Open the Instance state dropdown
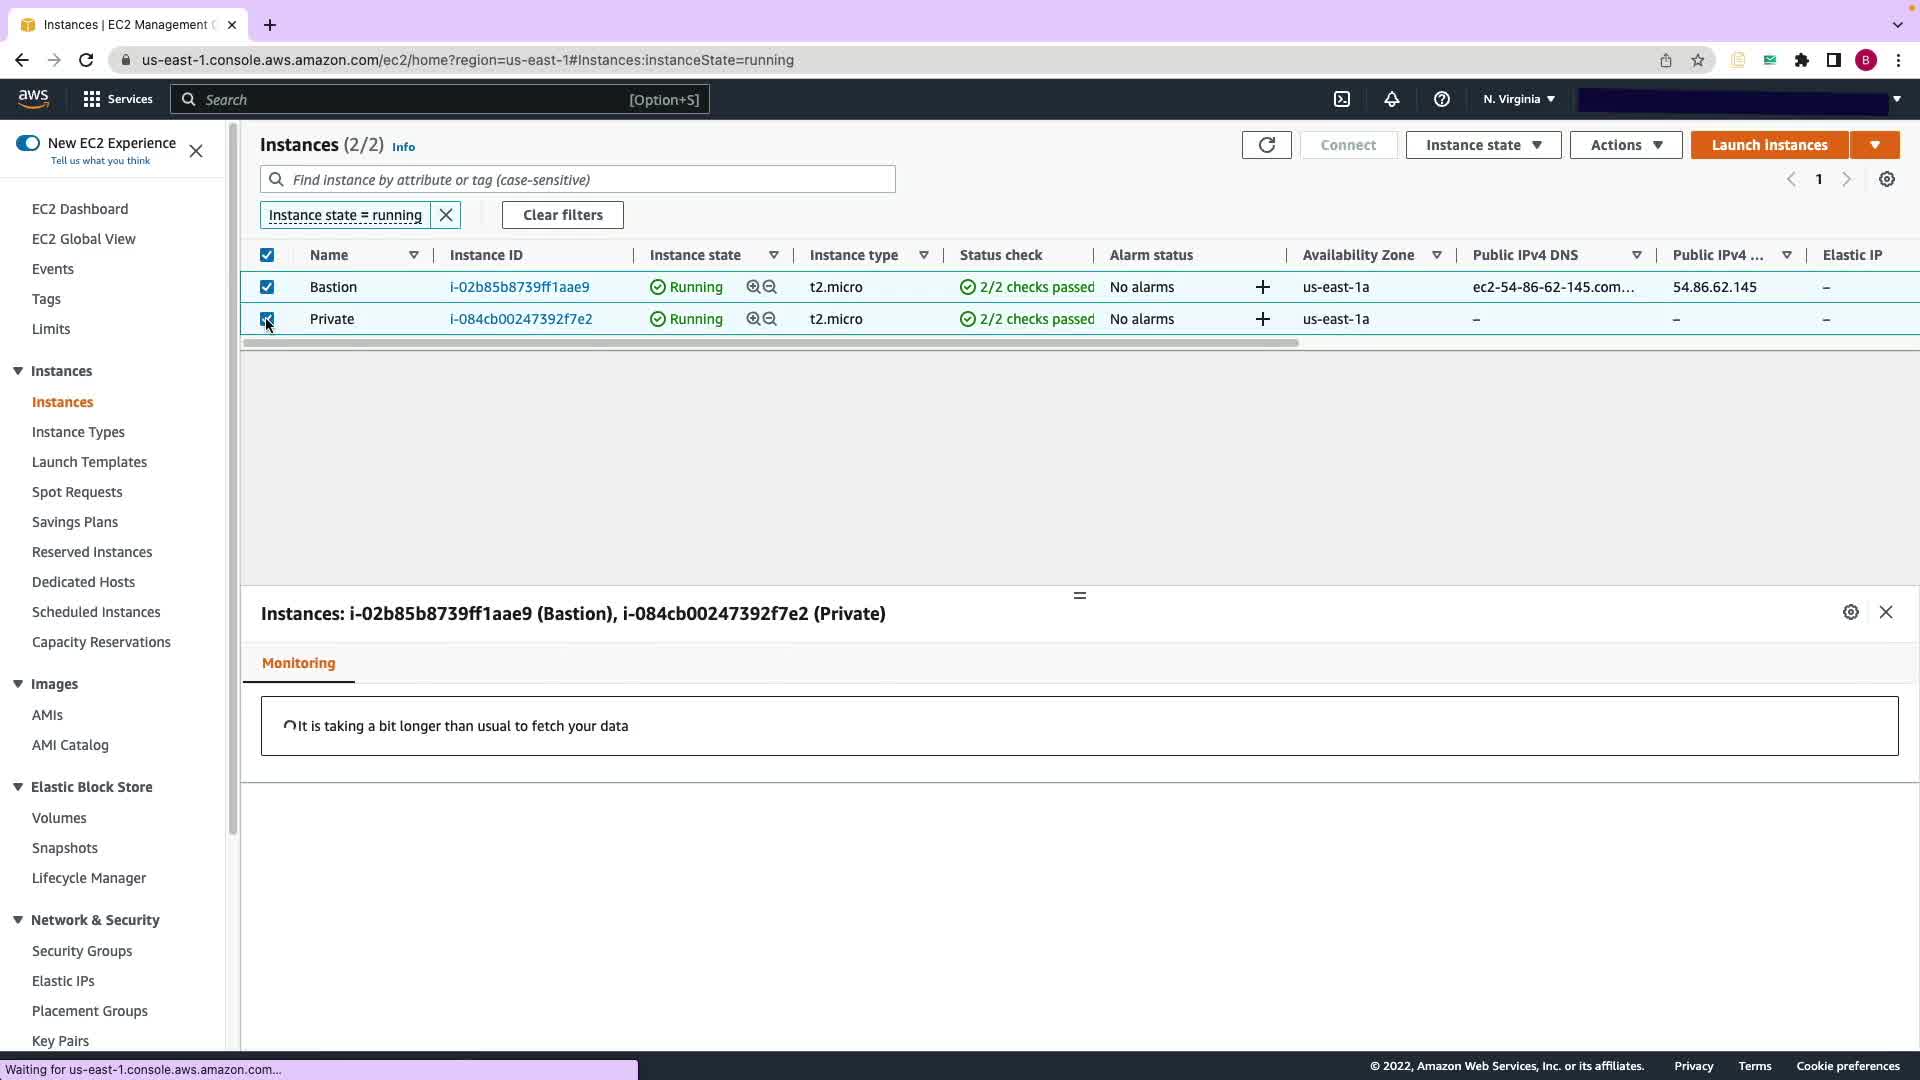 click(x=1482, y=145)
